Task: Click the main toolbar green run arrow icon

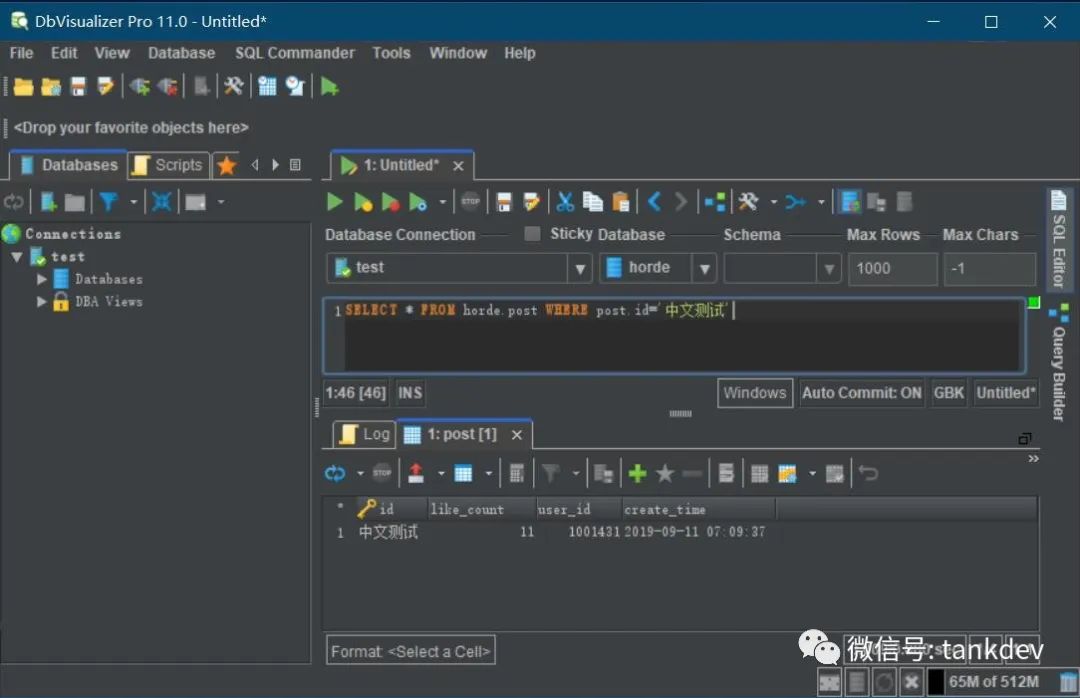Action: 329,87
